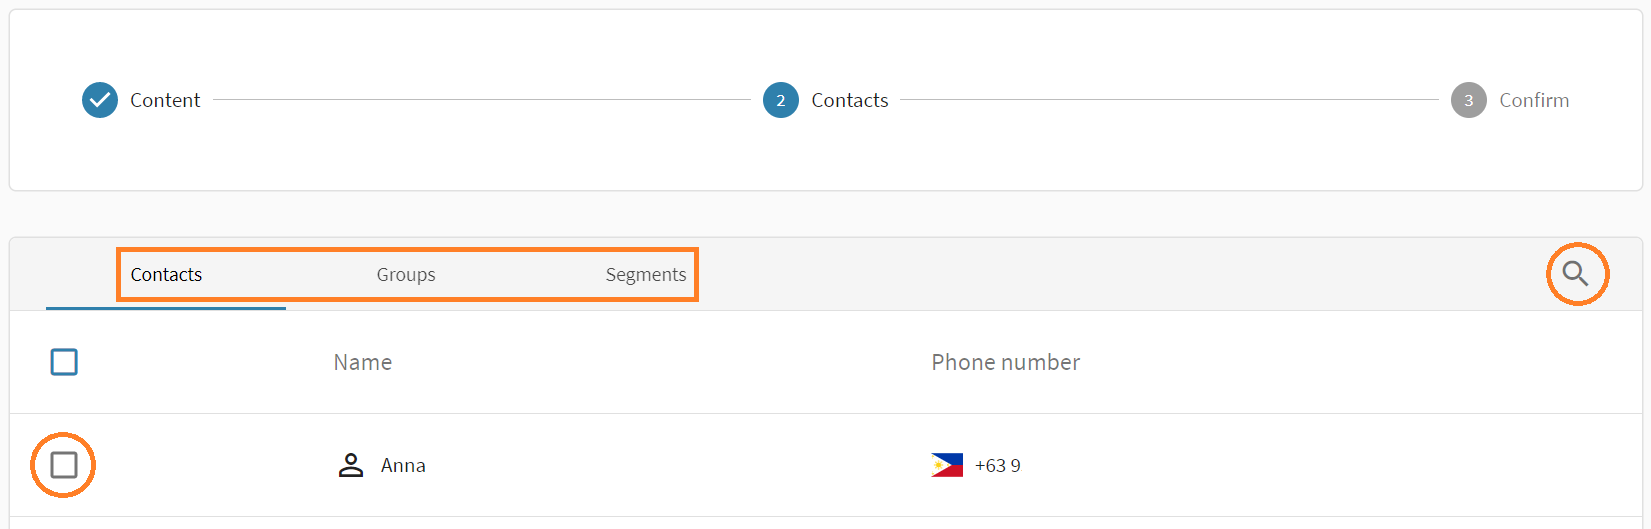The height and width of the screenshot is (529, 1651).
Task: Select the contact name Anna
Action: pos(403,465)
